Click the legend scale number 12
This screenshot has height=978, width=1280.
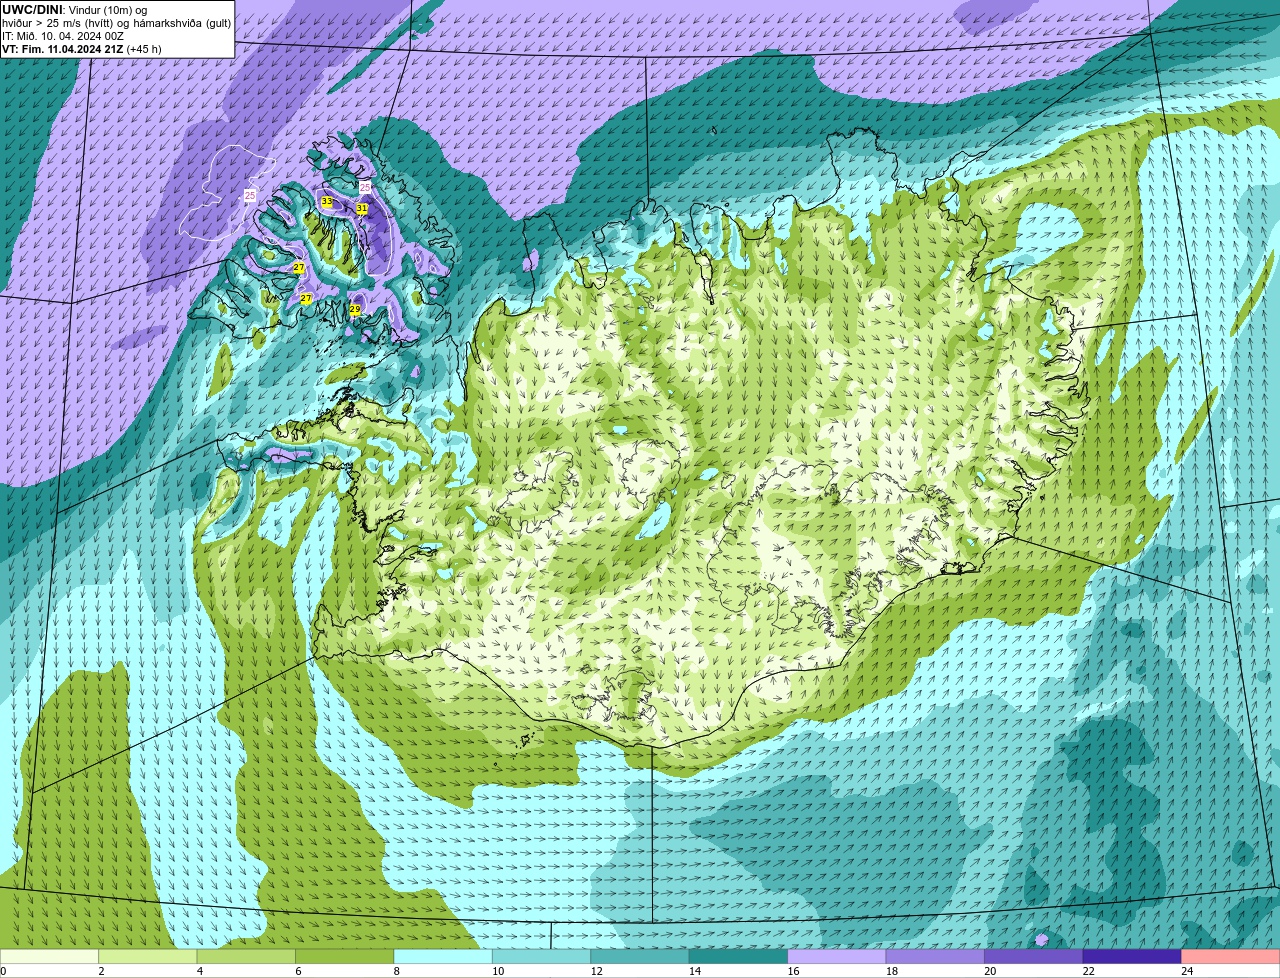(596, 971)
